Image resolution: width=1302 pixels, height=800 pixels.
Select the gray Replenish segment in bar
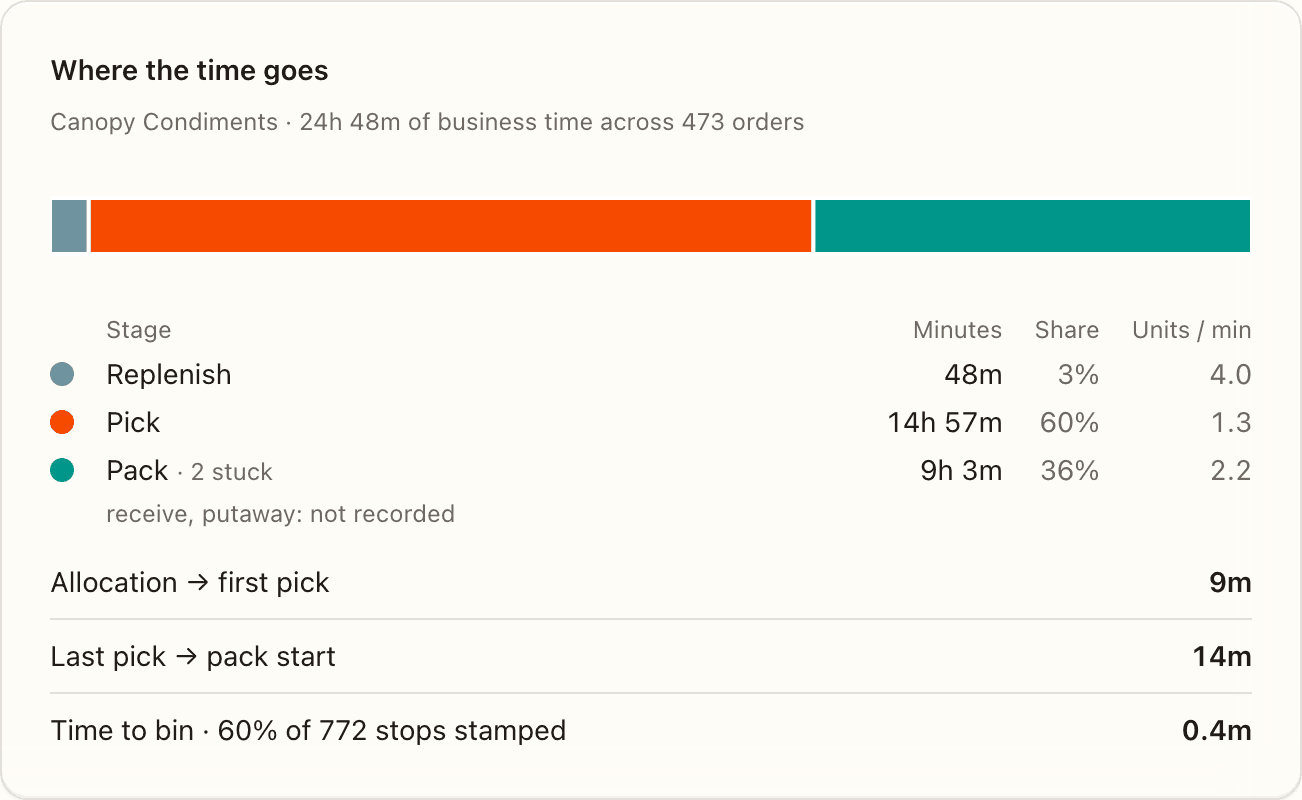coord(69,226)
